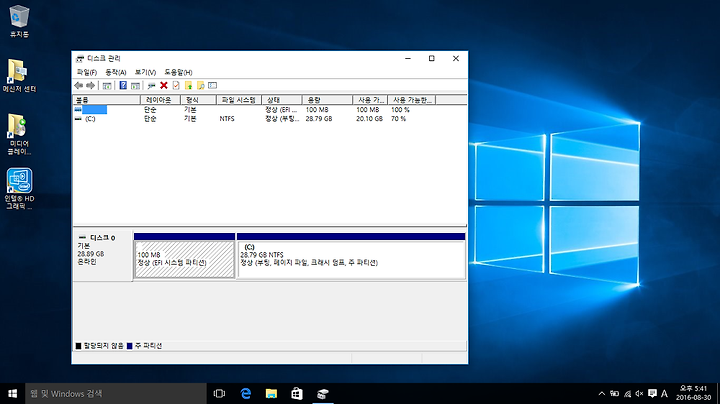
Task: Launch Microsoft Edge from the taskbar
Action: coord(246,393)
